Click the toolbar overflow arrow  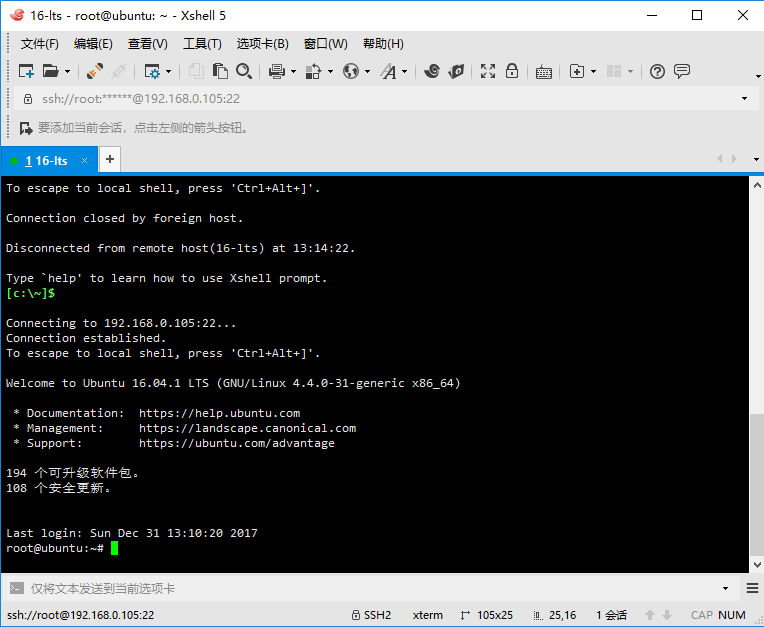(x=758, y=76)
